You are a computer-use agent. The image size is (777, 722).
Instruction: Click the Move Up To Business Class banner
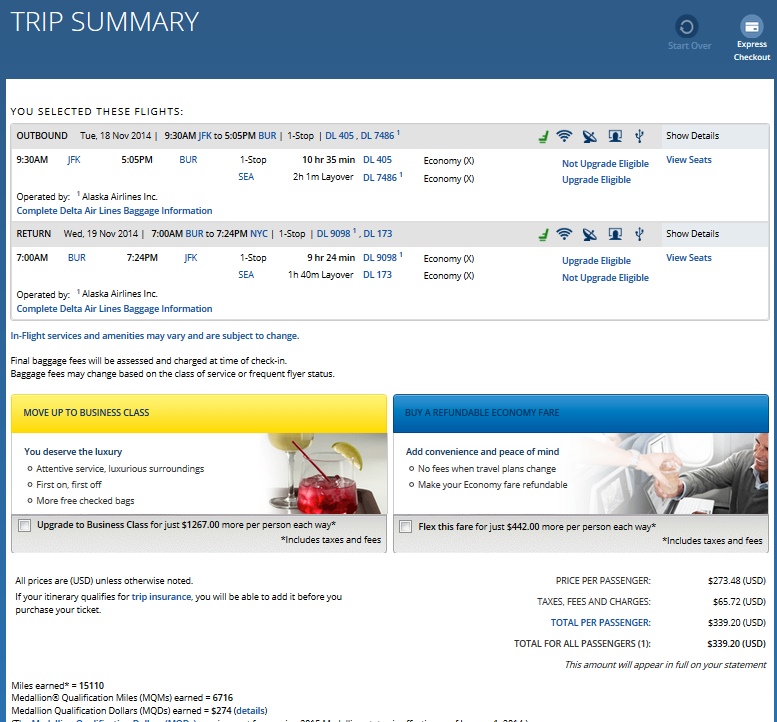click(198, 413)
